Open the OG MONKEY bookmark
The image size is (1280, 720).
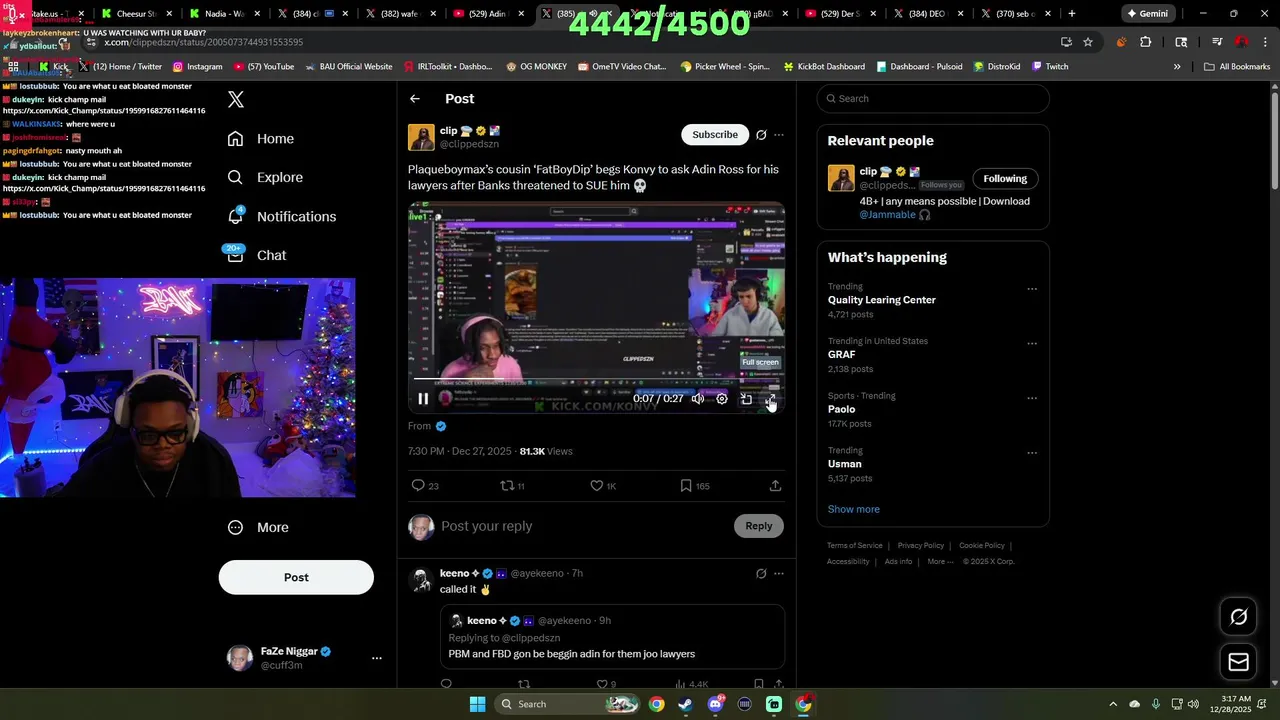[536, 66]
